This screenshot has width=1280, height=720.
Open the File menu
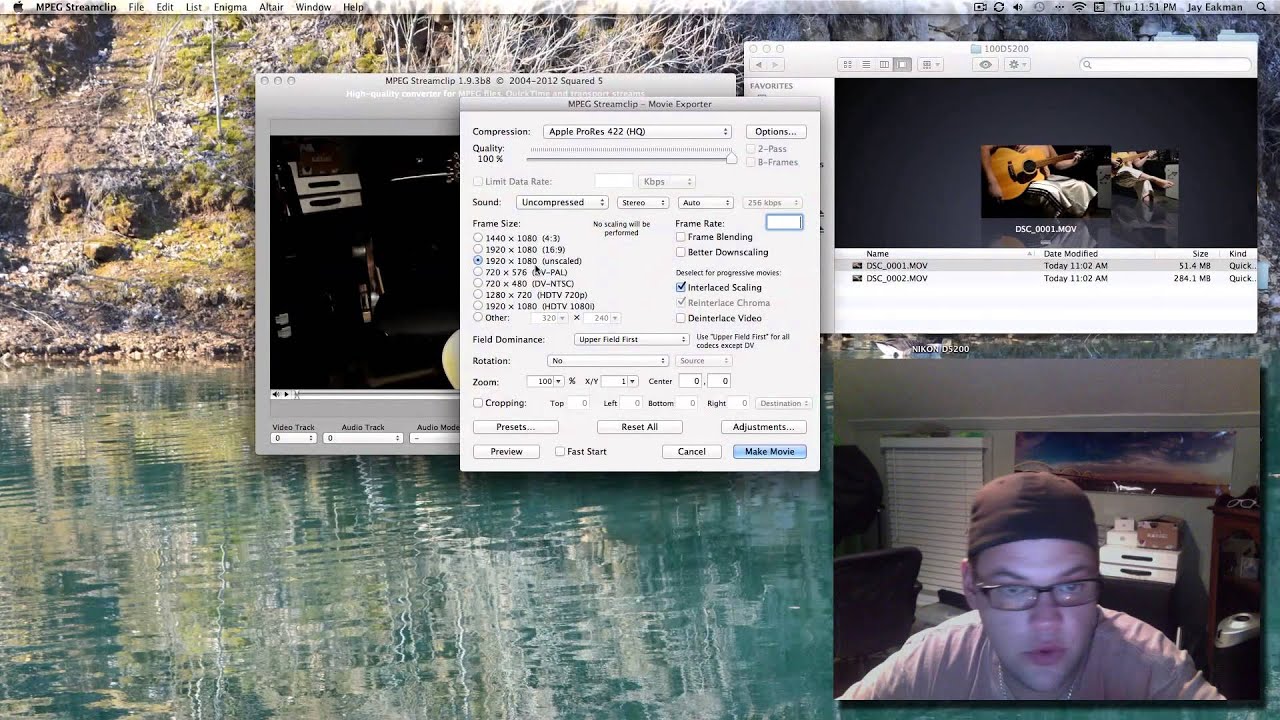[136, 7]
